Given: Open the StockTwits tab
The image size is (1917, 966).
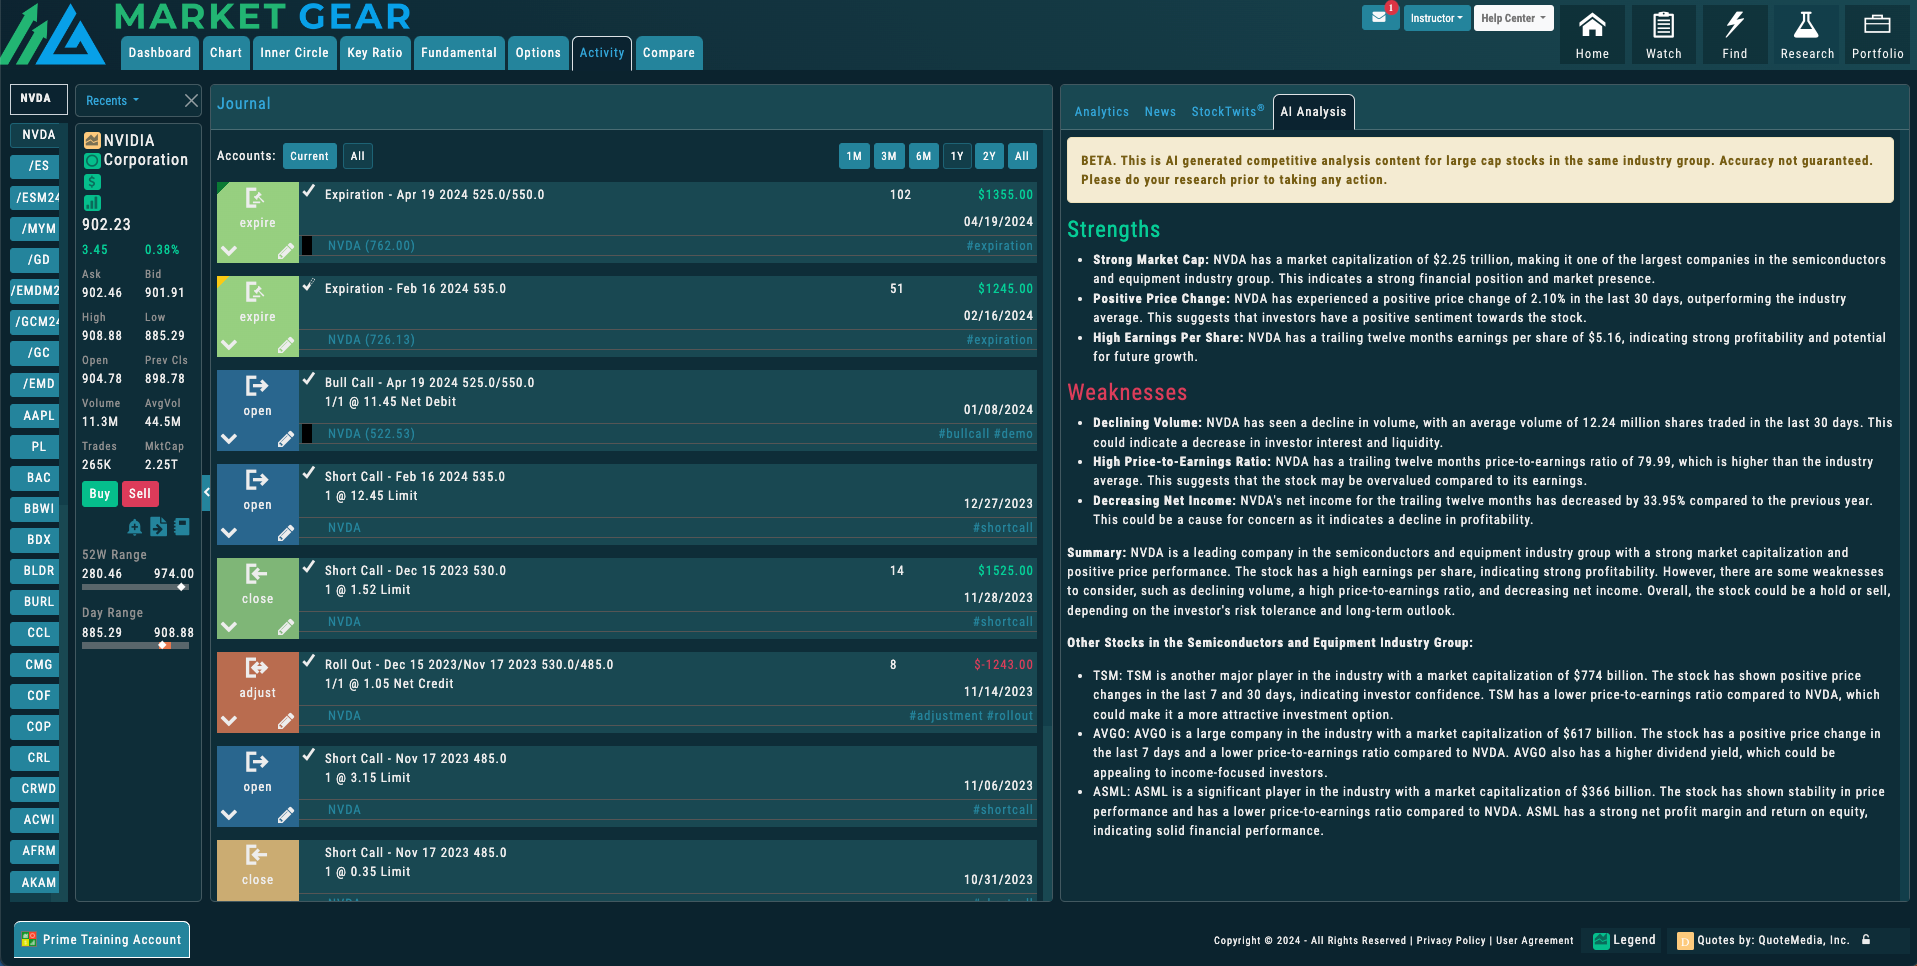Looking at the screenshot, I should point(1227,112).
